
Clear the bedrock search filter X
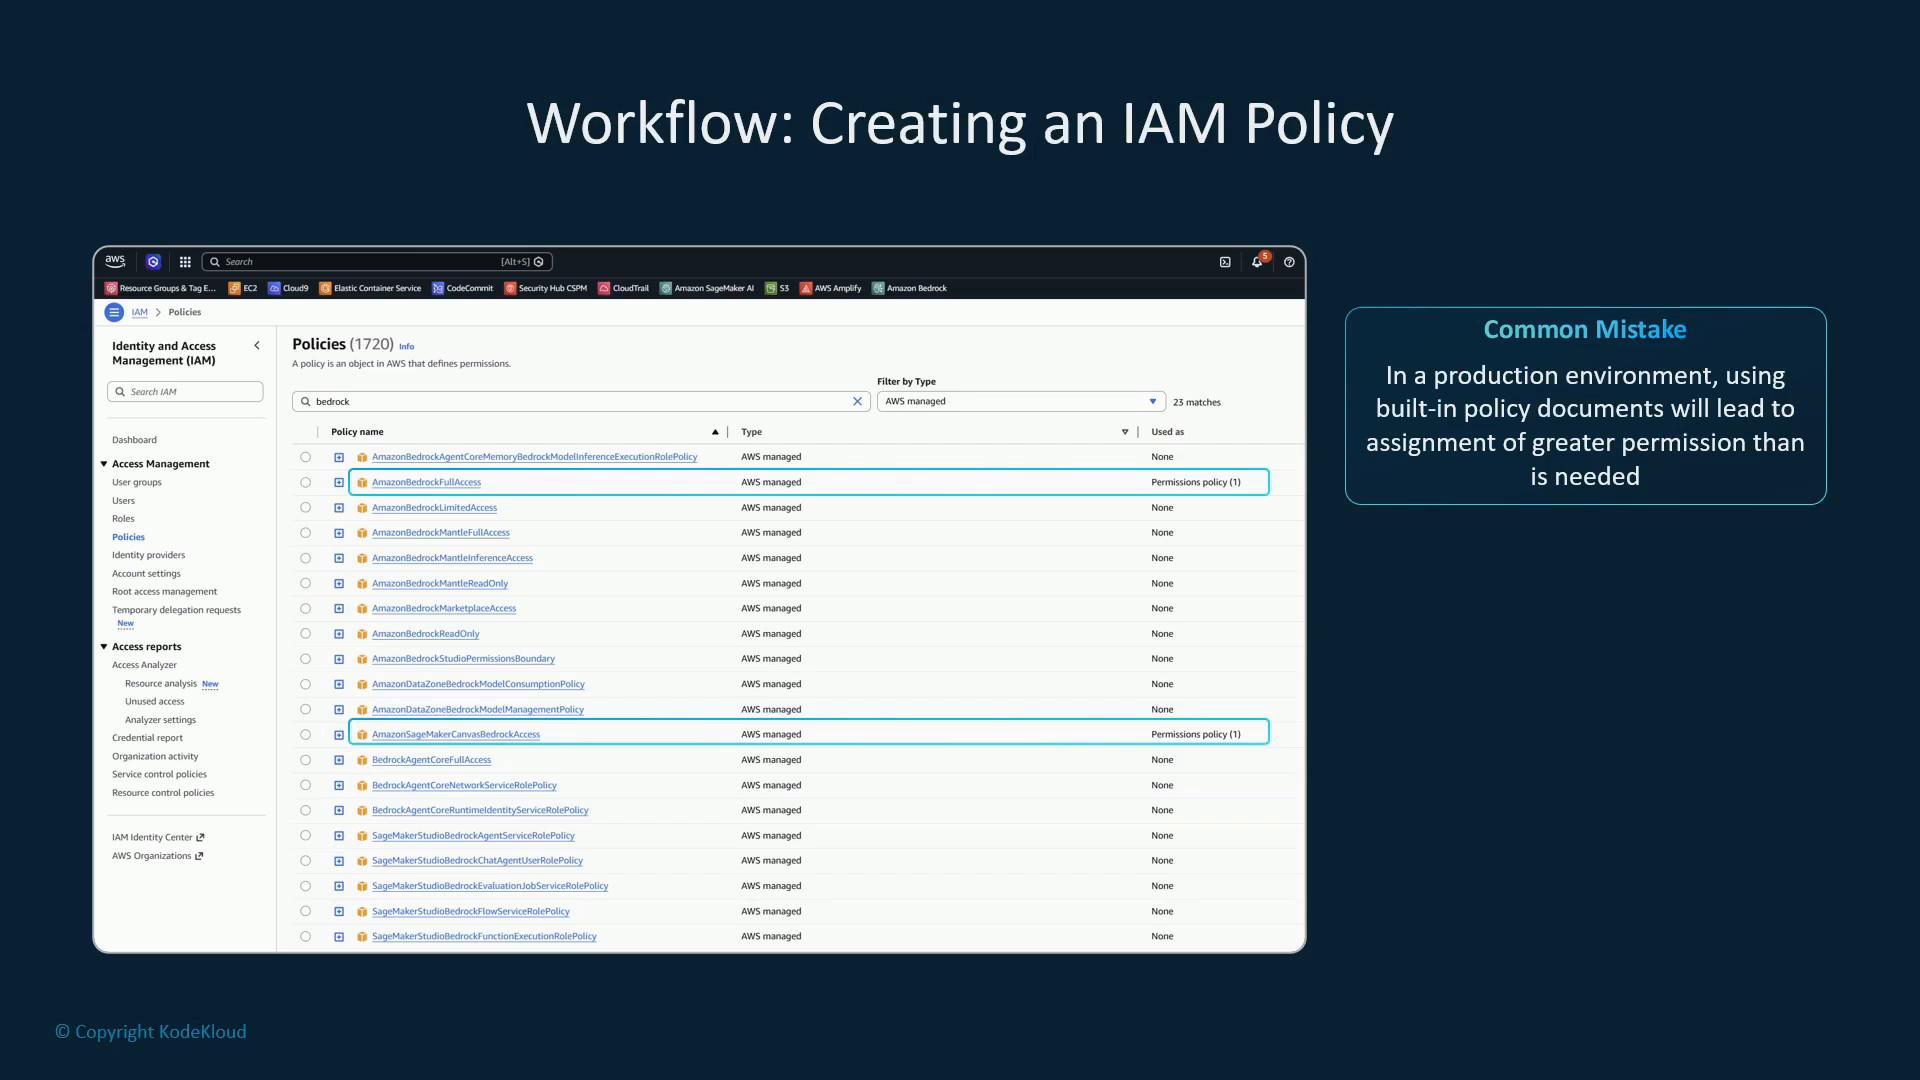pos(857,401)
